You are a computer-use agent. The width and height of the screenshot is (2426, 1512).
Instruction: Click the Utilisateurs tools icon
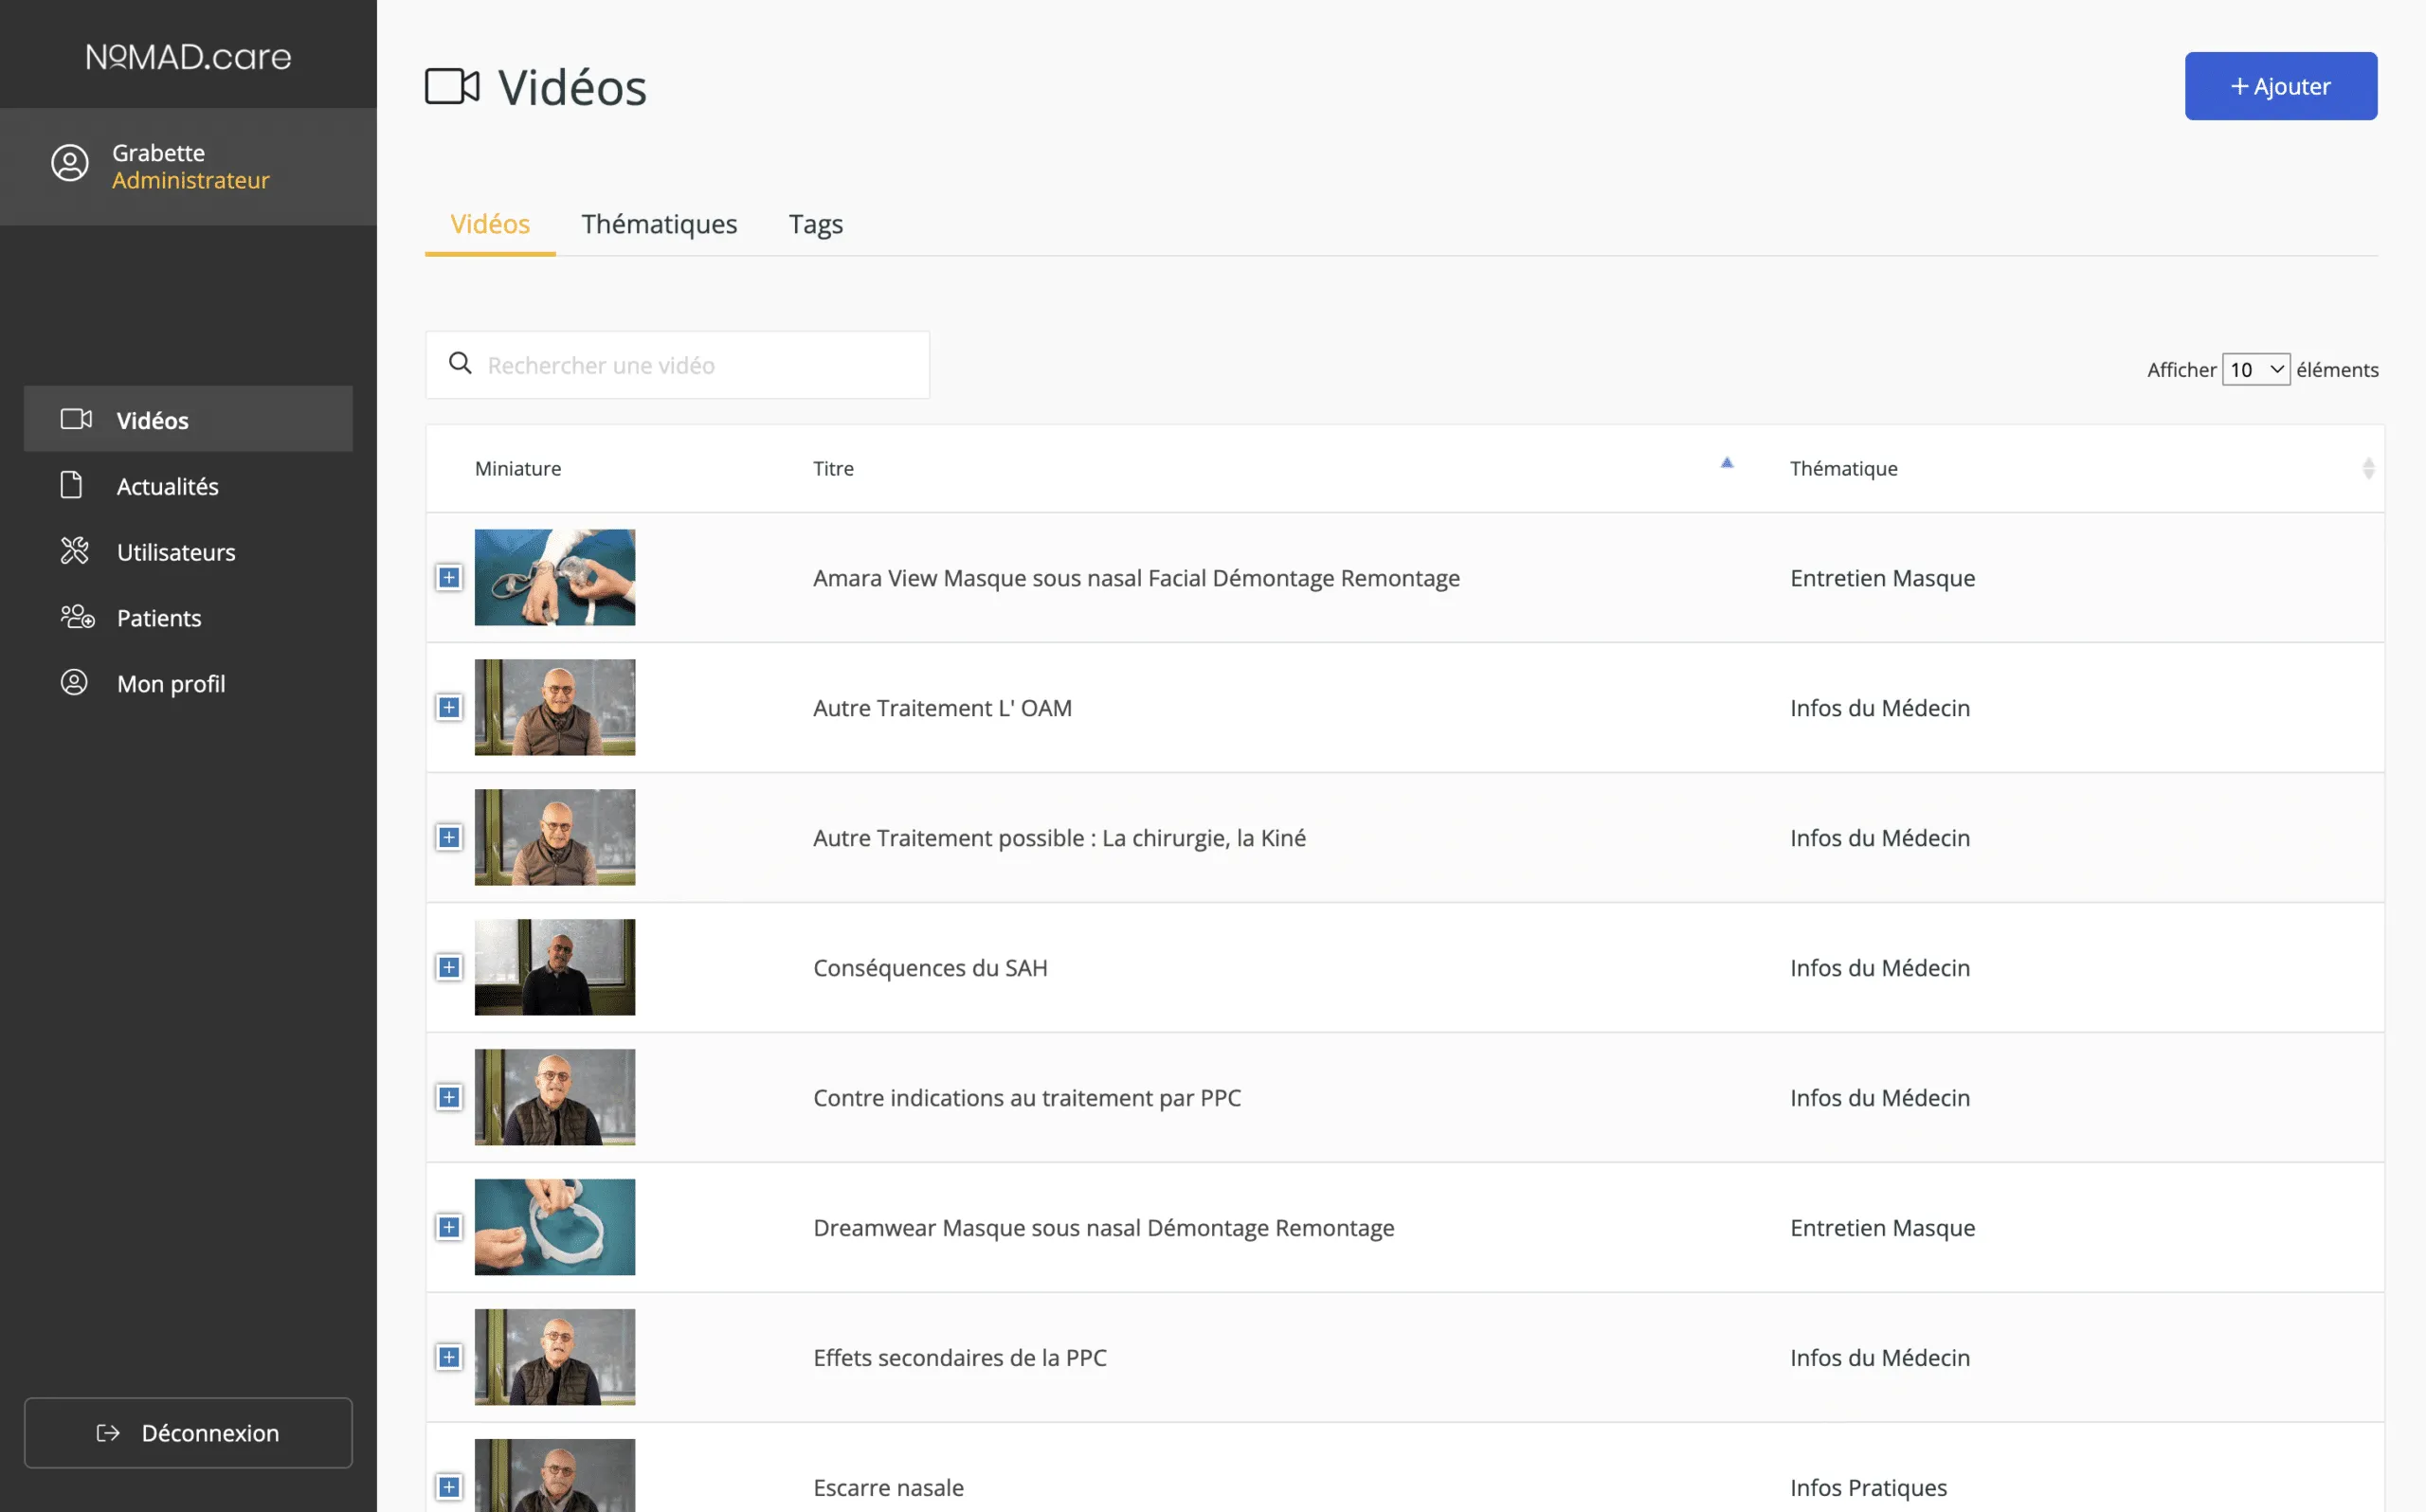click(74, 551)
